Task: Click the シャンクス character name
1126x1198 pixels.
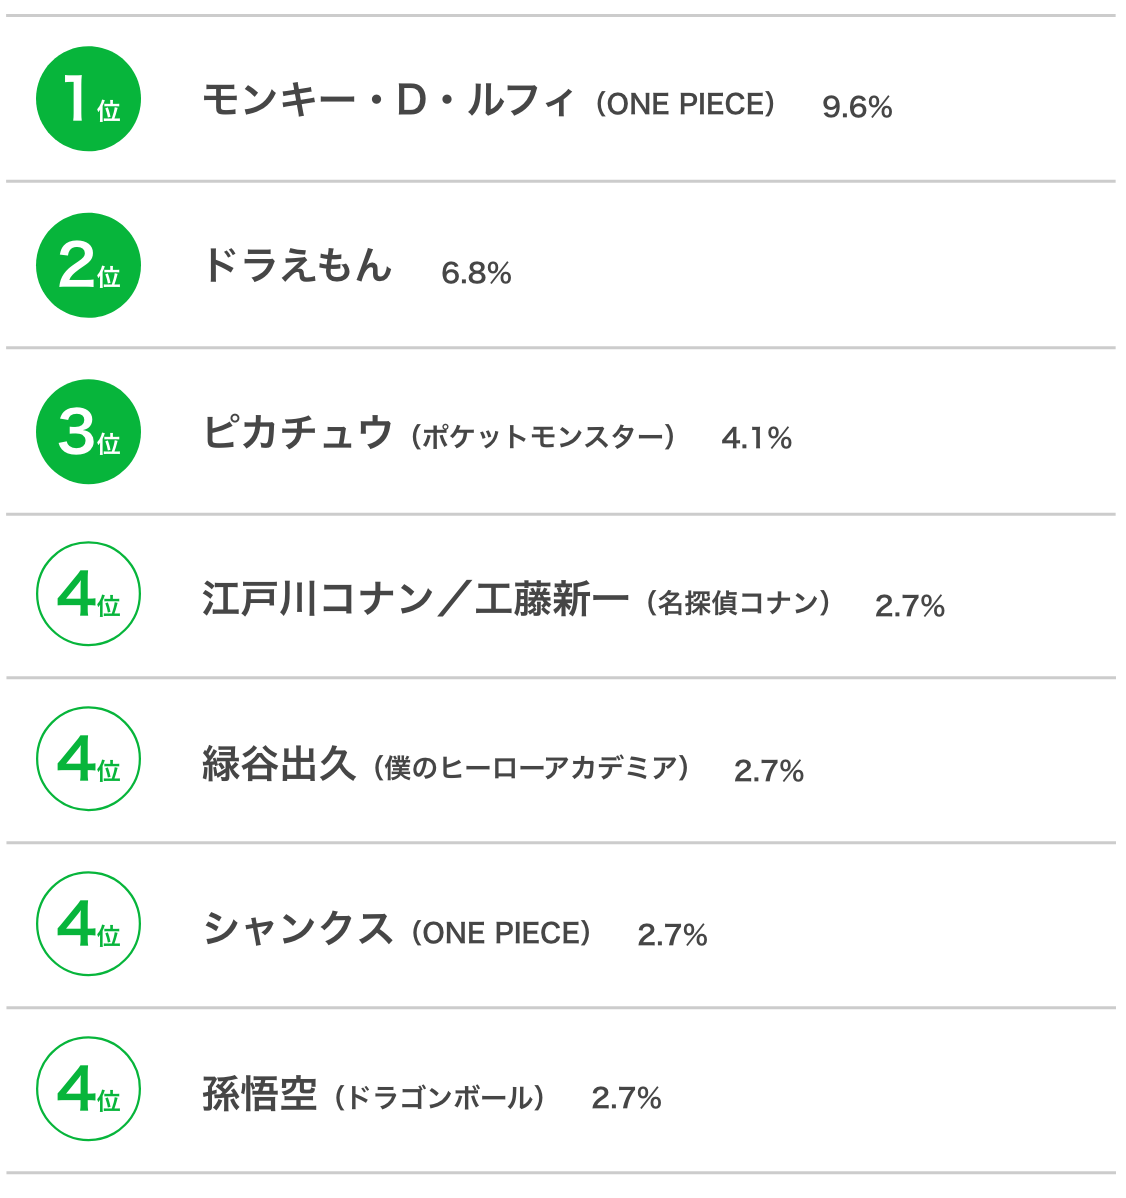Action: pyautogui.click(x=297, y=928)
